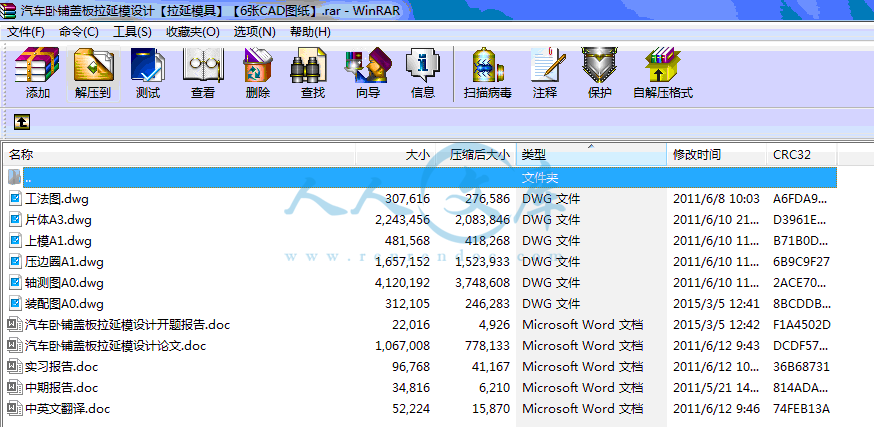This screenshot has height=427, width=874.
Task: Click CRC32 value F1A4502D
Action: point(802,324)
